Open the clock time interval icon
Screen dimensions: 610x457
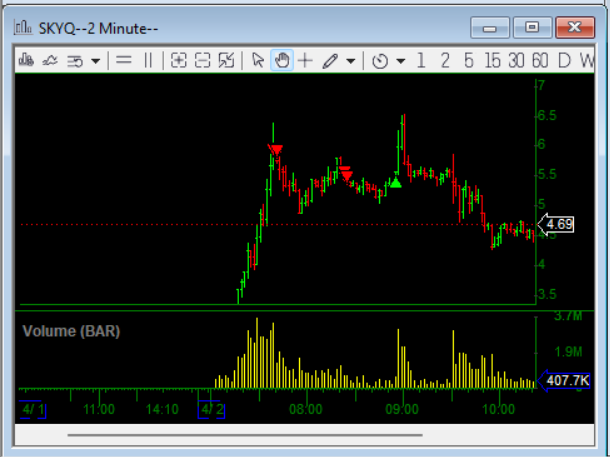point(380,61)
